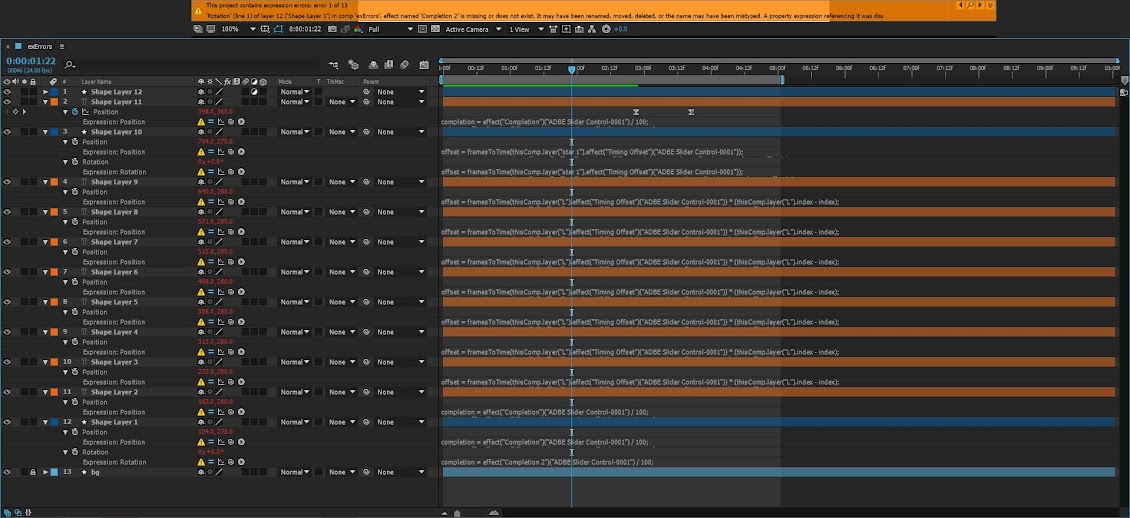Toggle adjustment layer switch on Shape Layer 12
Viewport: 1130px width, 518px height.
[254, 92]
